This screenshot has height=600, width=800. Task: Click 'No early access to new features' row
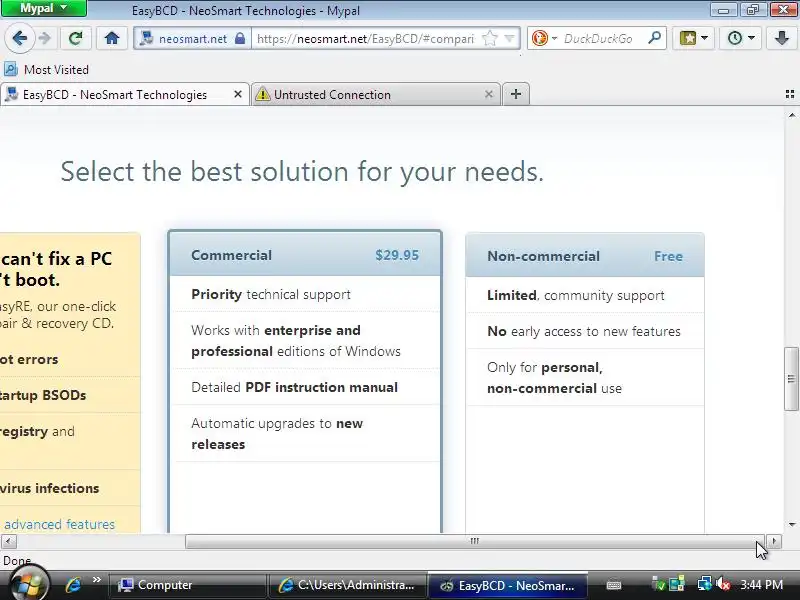pos(585,331)
